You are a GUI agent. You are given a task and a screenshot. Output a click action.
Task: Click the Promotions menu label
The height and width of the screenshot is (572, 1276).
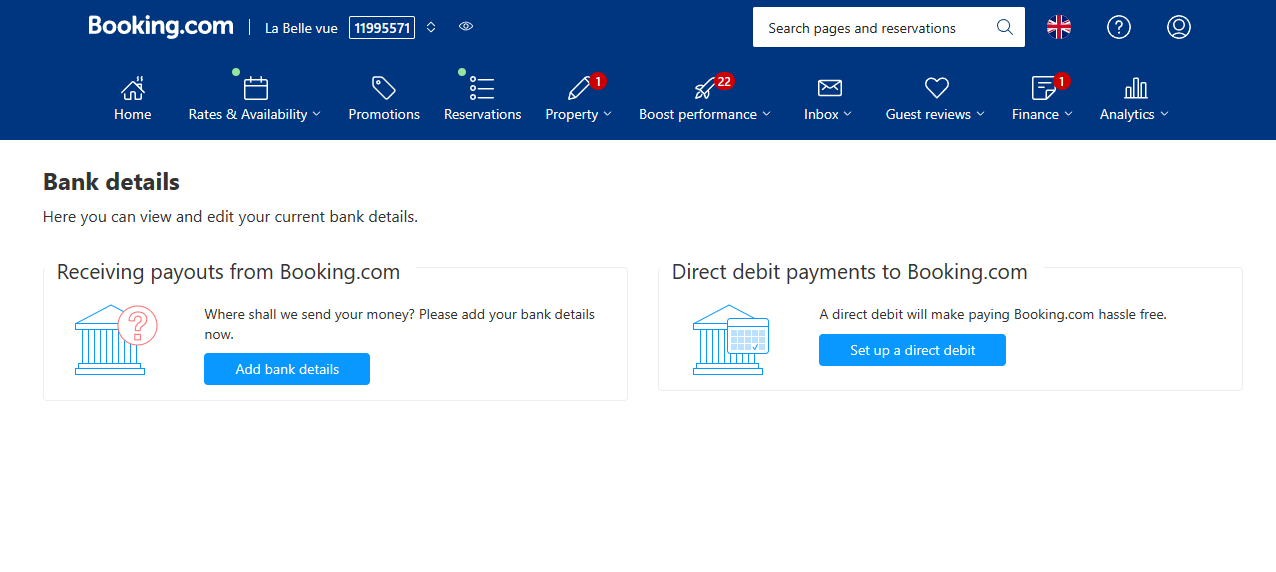point(384,114)
